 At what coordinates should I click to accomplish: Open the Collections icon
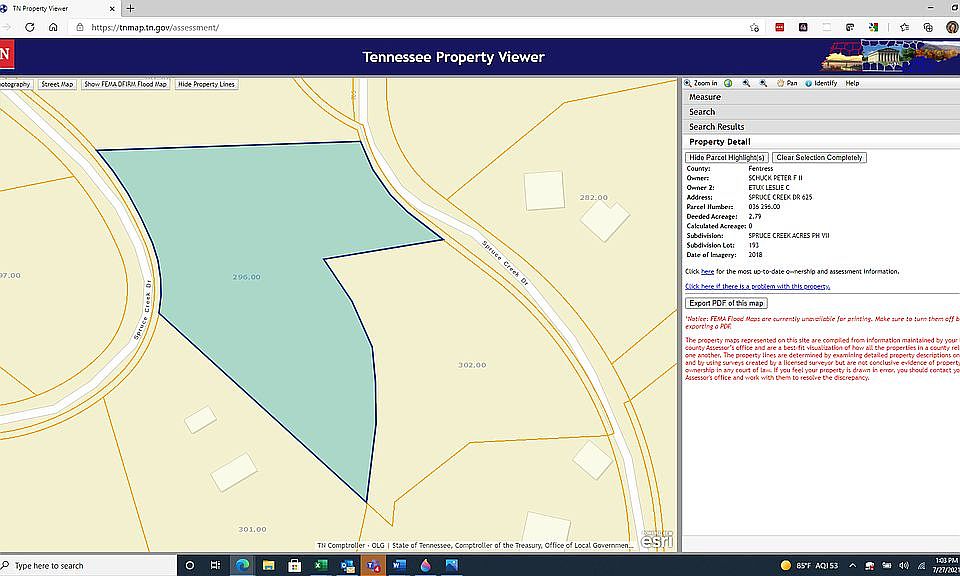(x=928, y=28)
